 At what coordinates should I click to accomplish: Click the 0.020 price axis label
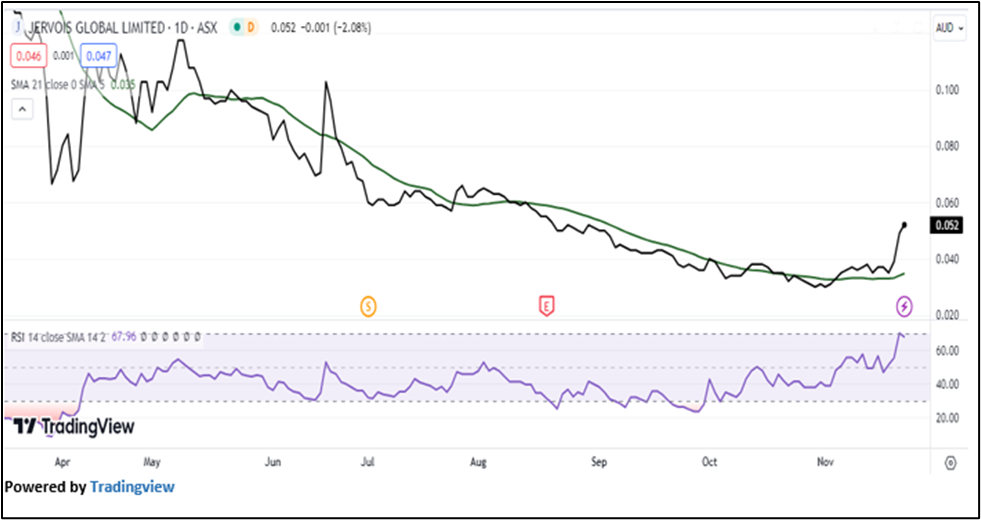click(x=945, y=316)
